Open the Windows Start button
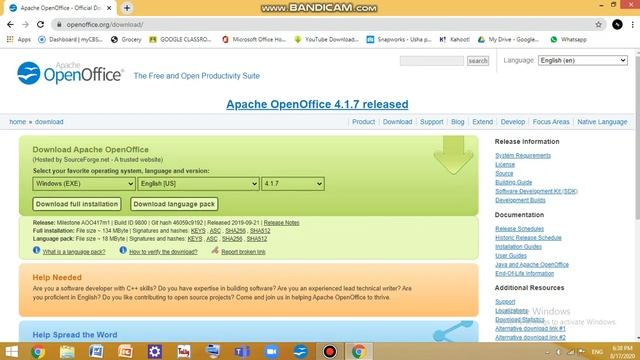 [11, 351]
